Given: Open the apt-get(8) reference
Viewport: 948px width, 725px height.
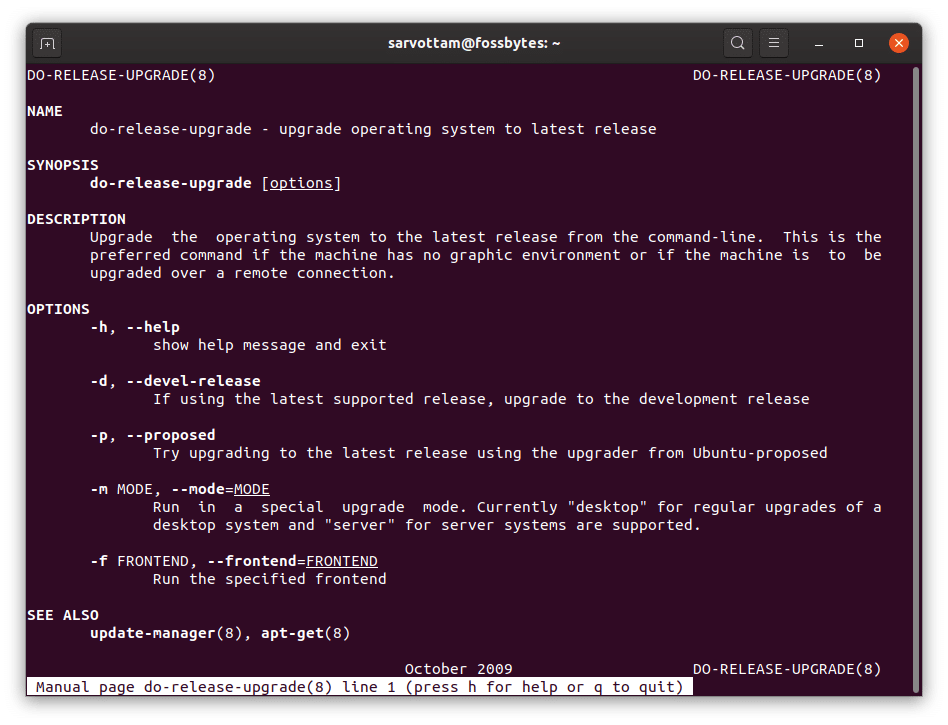Looking at the screenshot, I should [305, 633].
